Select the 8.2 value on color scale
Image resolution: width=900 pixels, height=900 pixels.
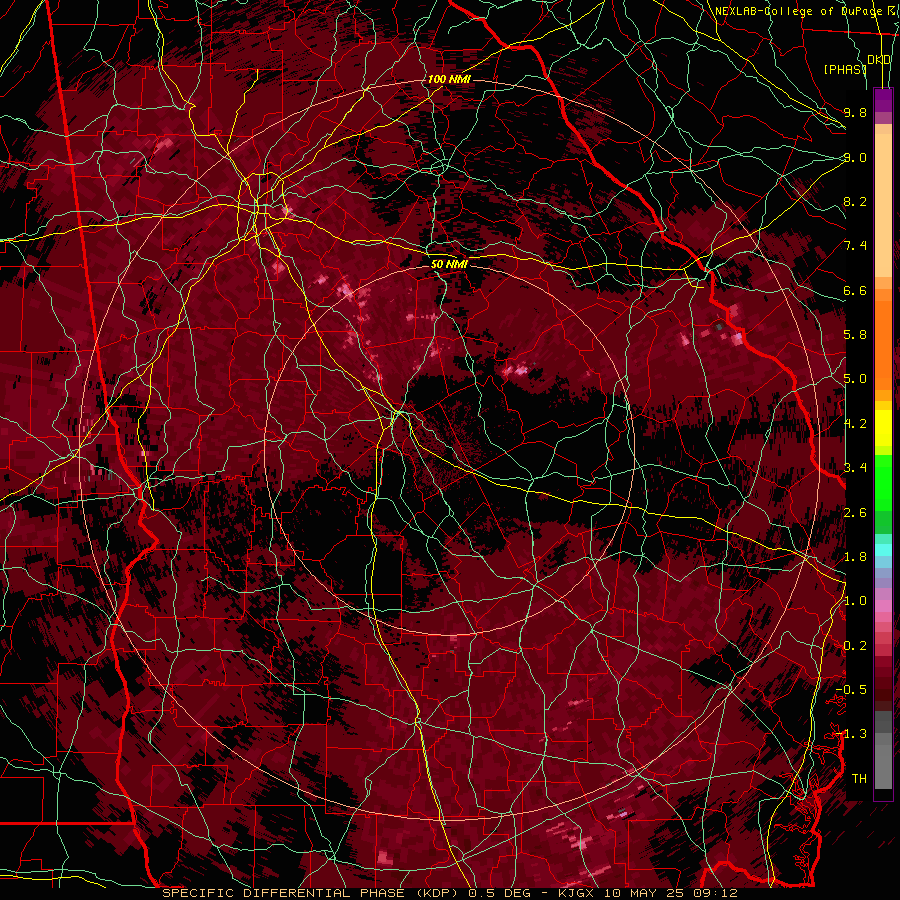(x=855, y=201)
